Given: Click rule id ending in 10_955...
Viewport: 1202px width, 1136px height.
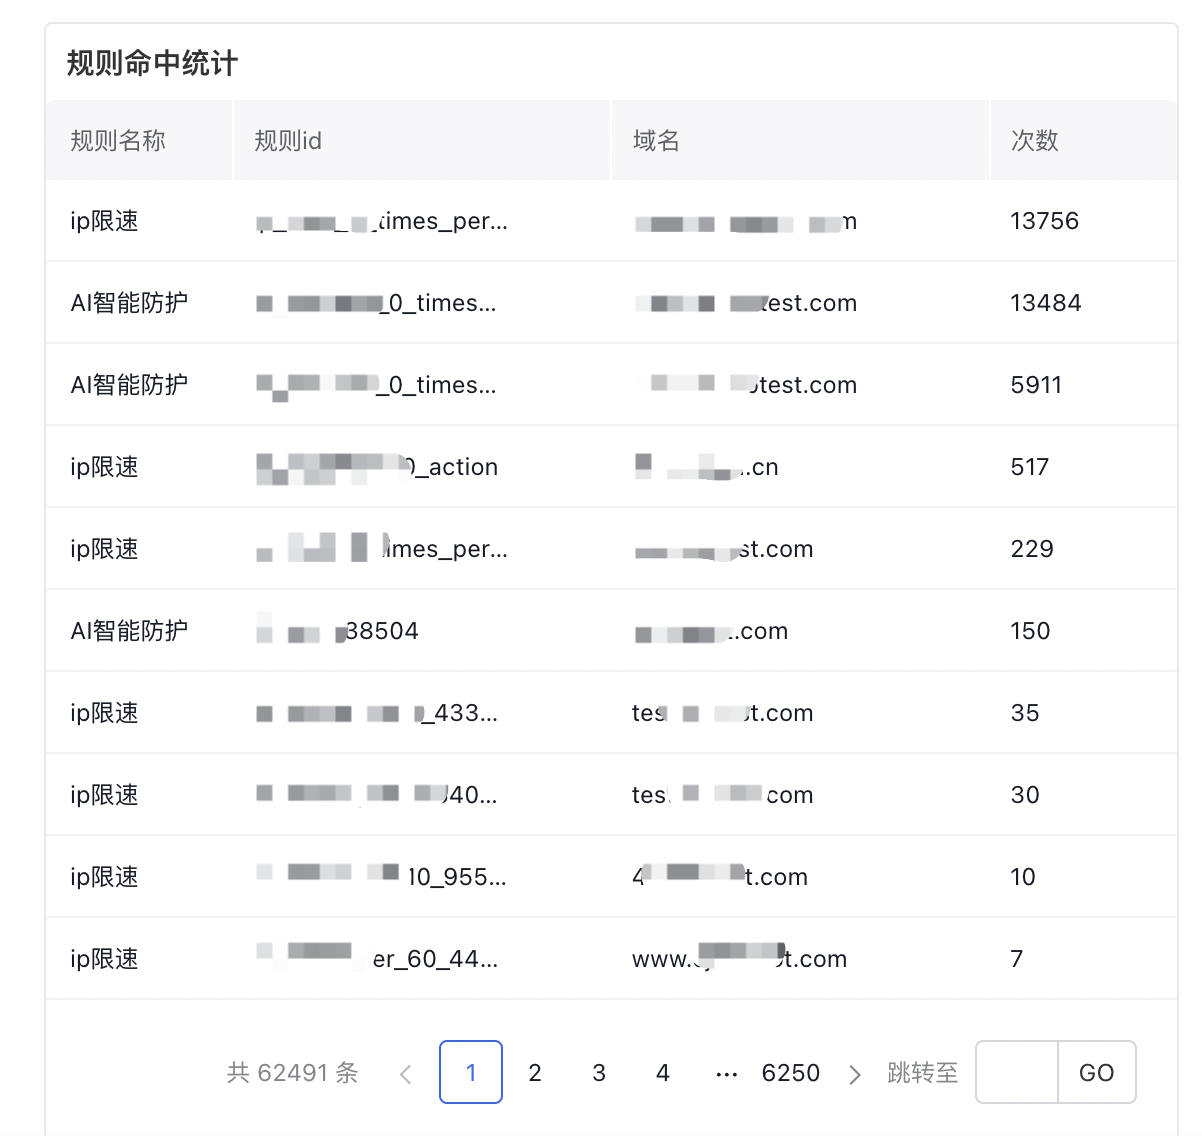Looking at the screenshot, I should 381,877.
